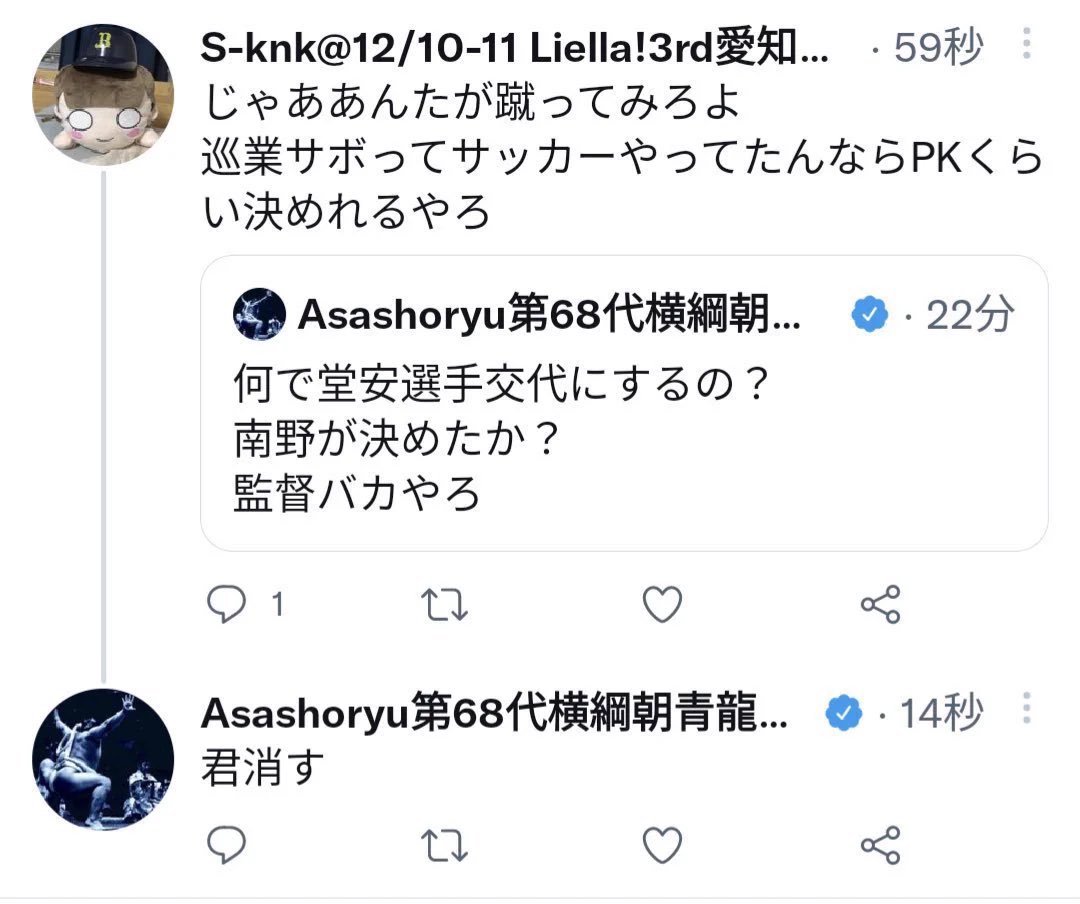Like the 君消す tweet
1080x904 pixels.
pos(662,845)
